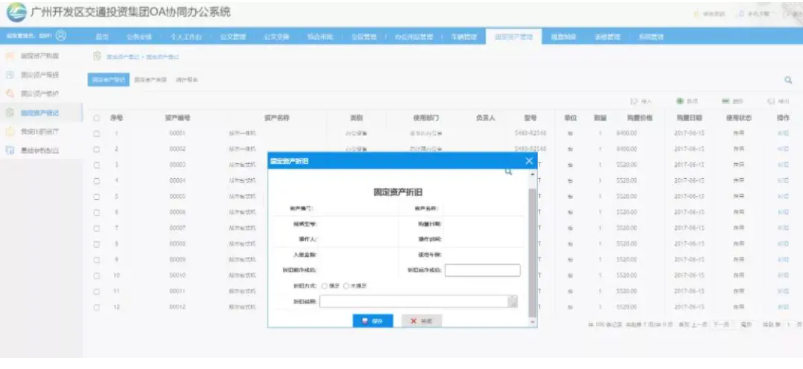This screenshot has height=369, width=803.
Task: Click the page number field in pagination
Action: point(789,324)
